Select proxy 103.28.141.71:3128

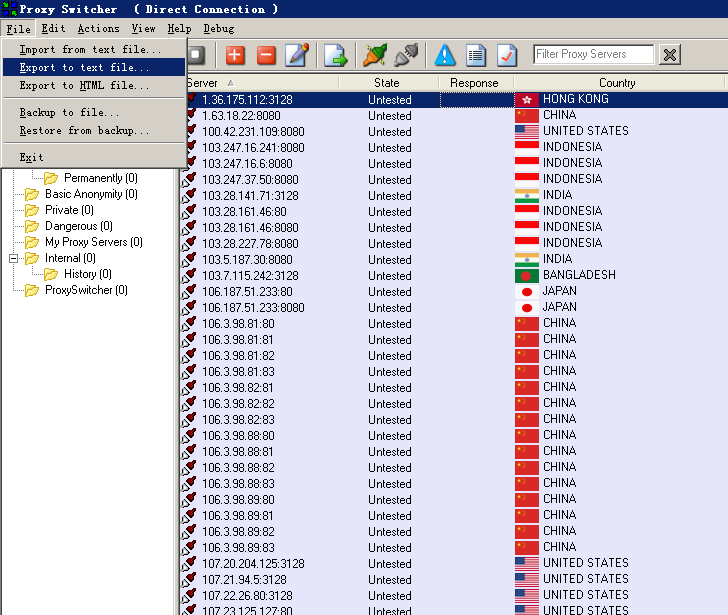[x=250, y=196]
